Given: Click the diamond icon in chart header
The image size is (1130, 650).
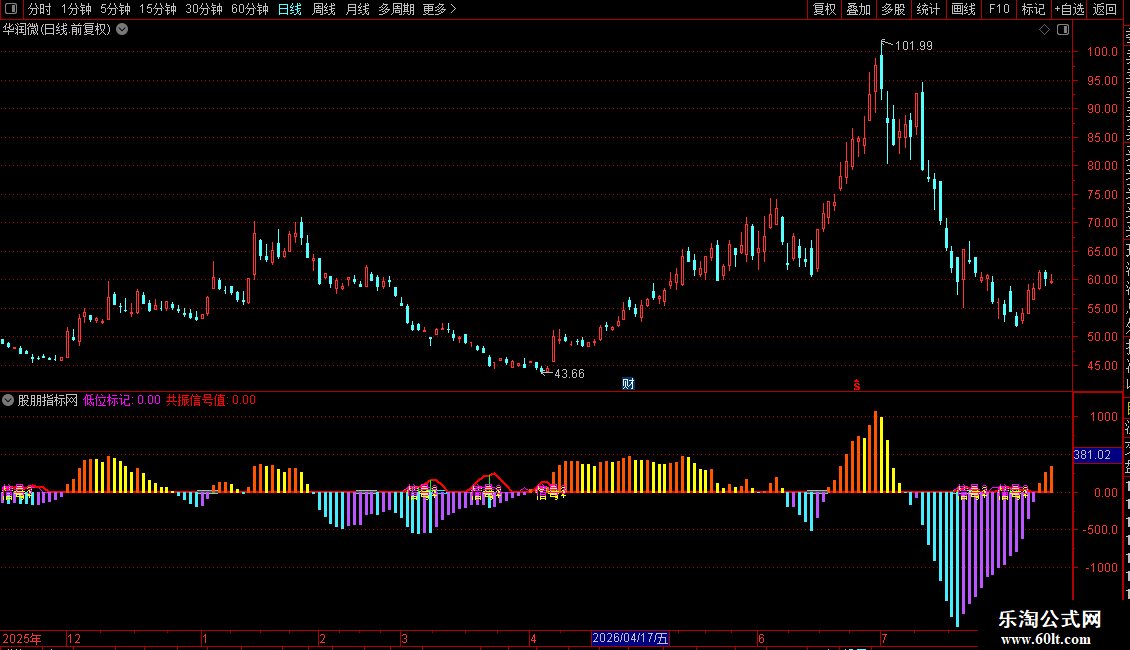Looking at the screenshot, I should tap(1044, 30).
